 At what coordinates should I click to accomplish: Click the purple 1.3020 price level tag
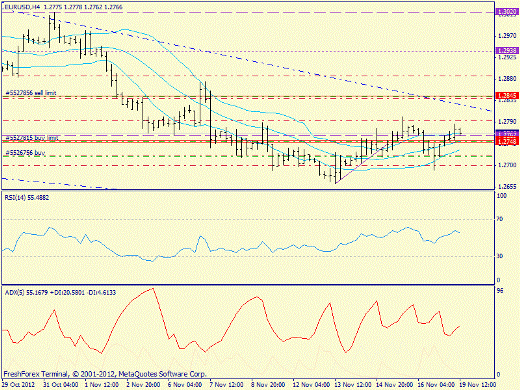point(507,12)
